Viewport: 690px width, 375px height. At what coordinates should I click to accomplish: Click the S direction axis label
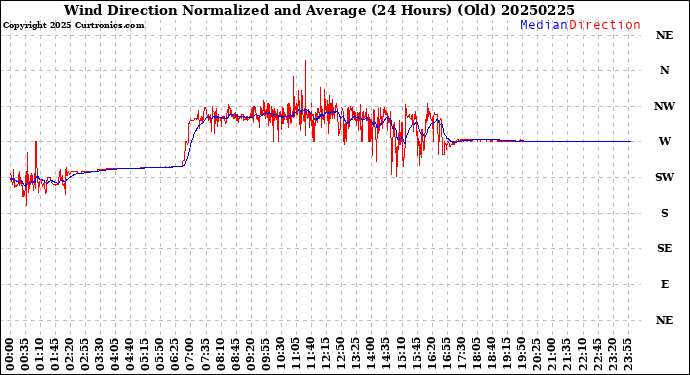pos(664,213)
